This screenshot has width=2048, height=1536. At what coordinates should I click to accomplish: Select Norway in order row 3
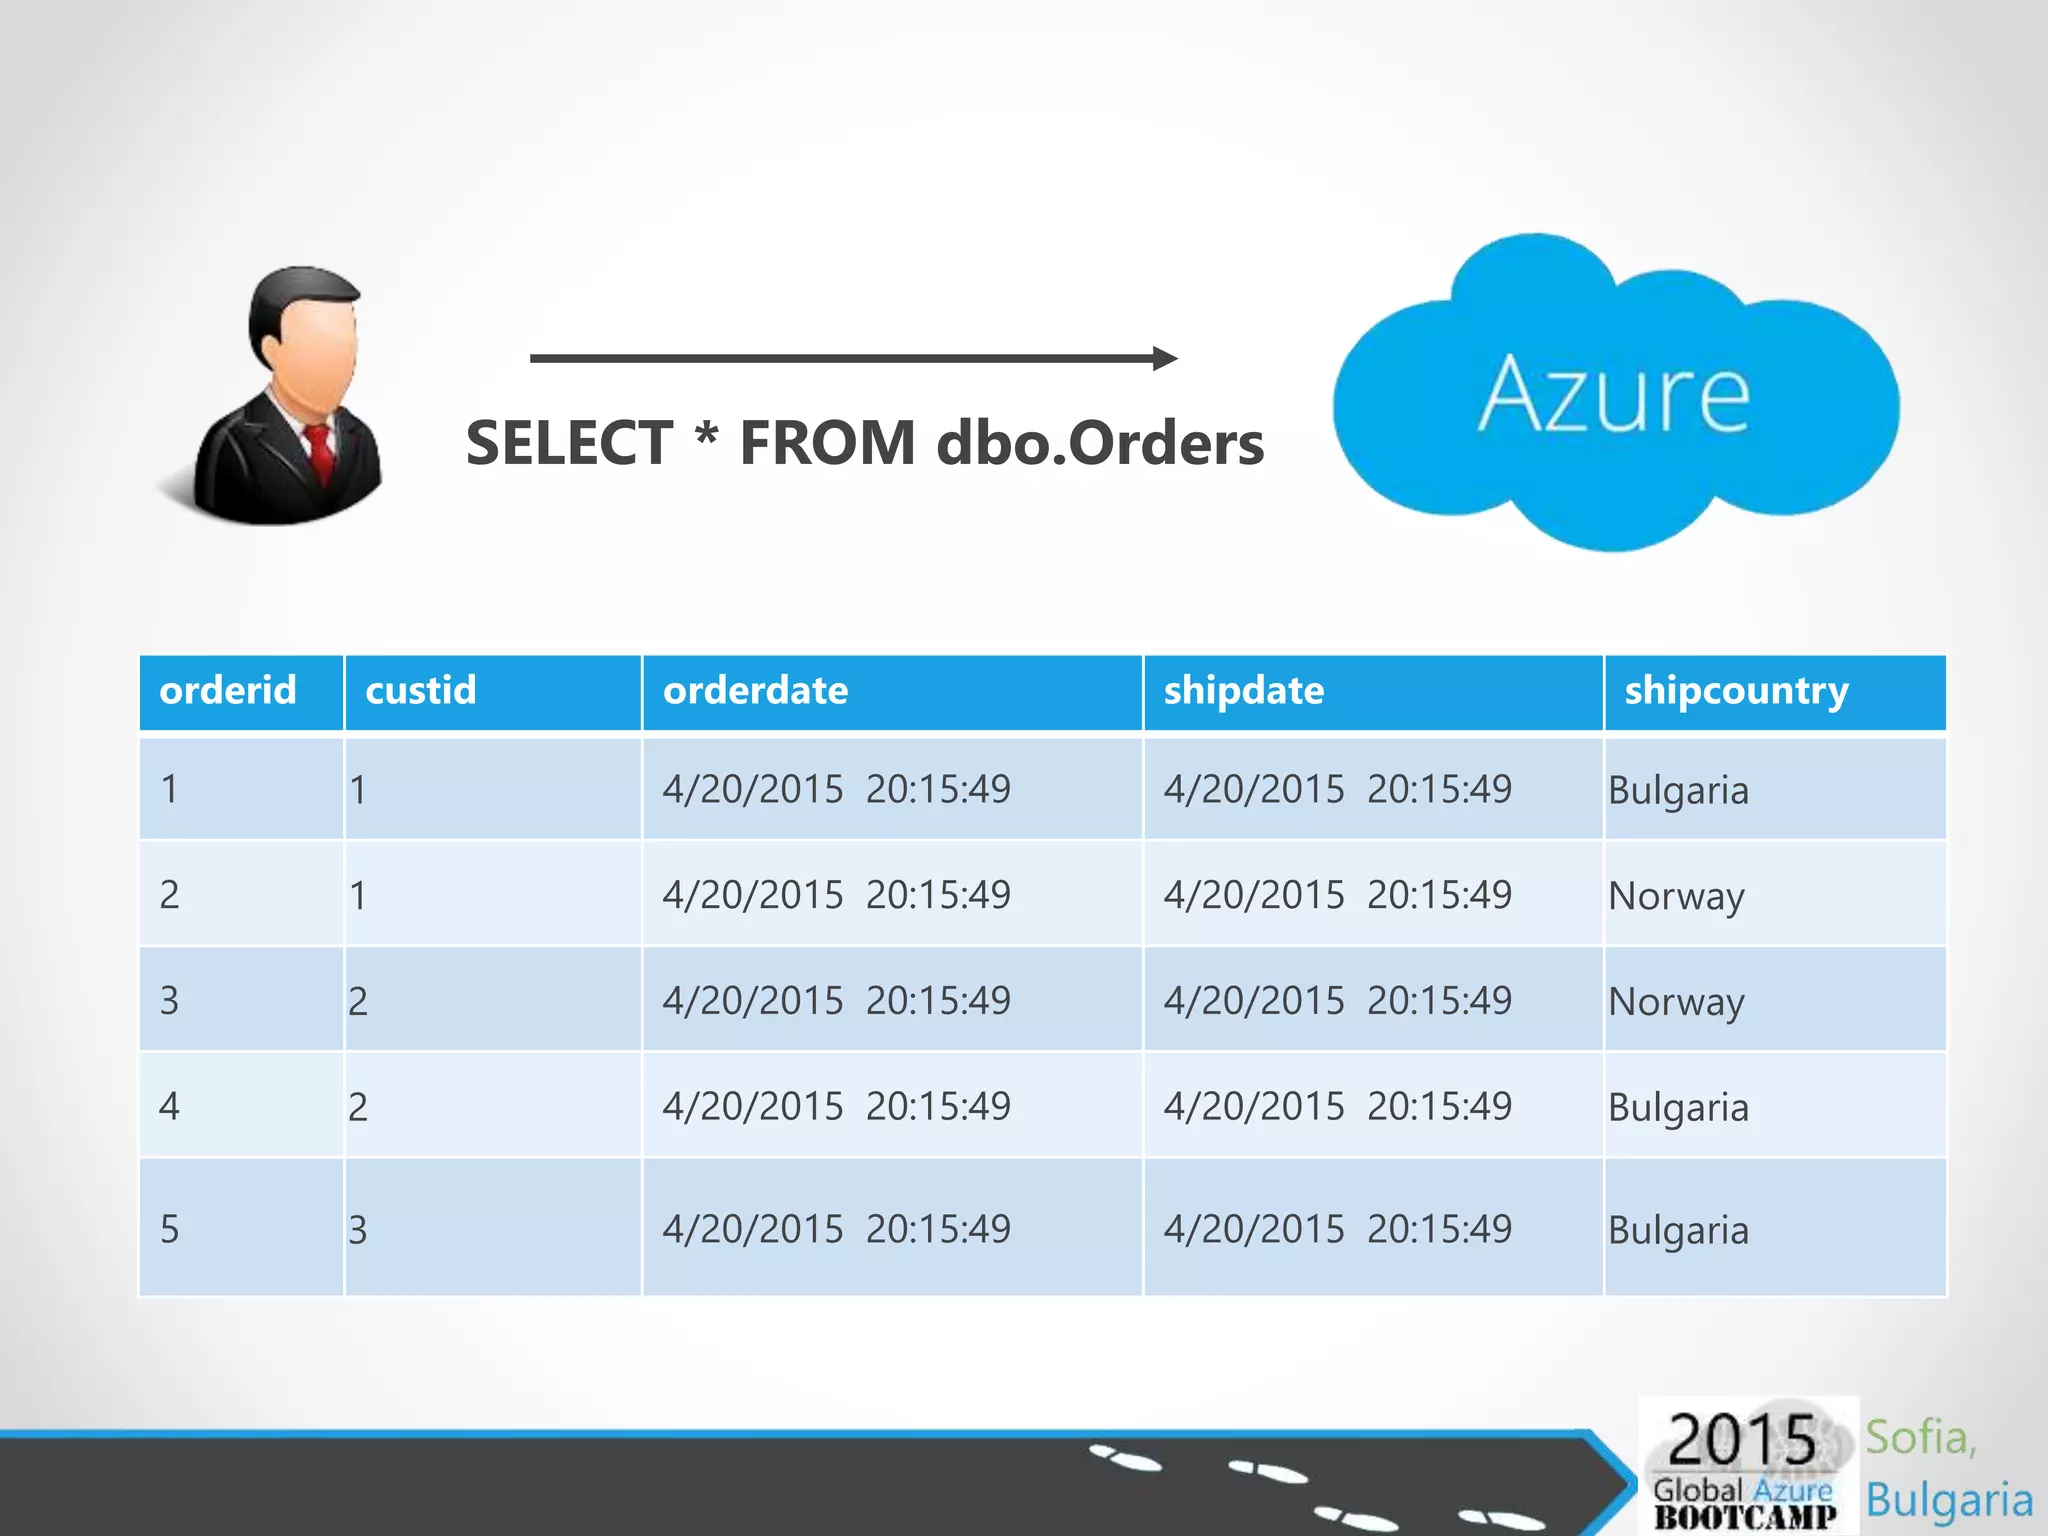pyautogui.click(x=1676, y=1002)
